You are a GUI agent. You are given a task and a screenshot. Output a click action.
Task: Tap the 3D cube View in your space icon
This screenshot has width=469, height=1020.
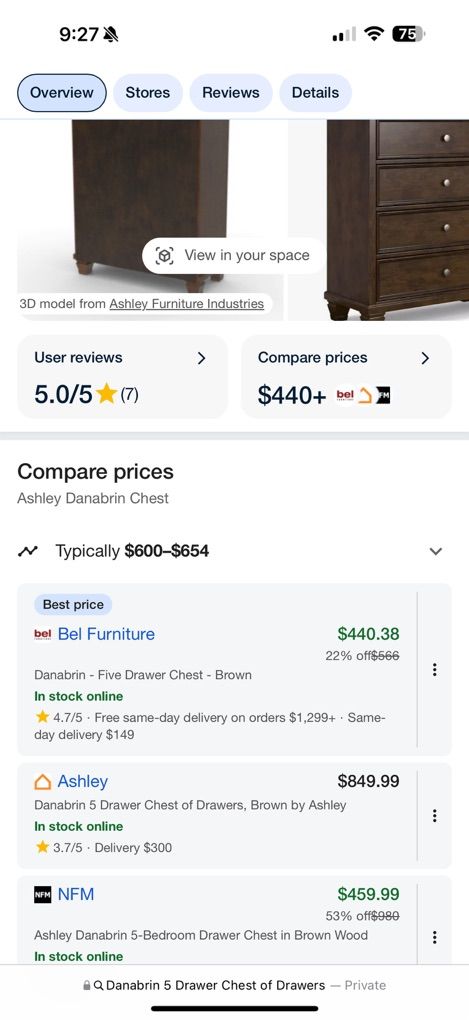pos(165,256)
